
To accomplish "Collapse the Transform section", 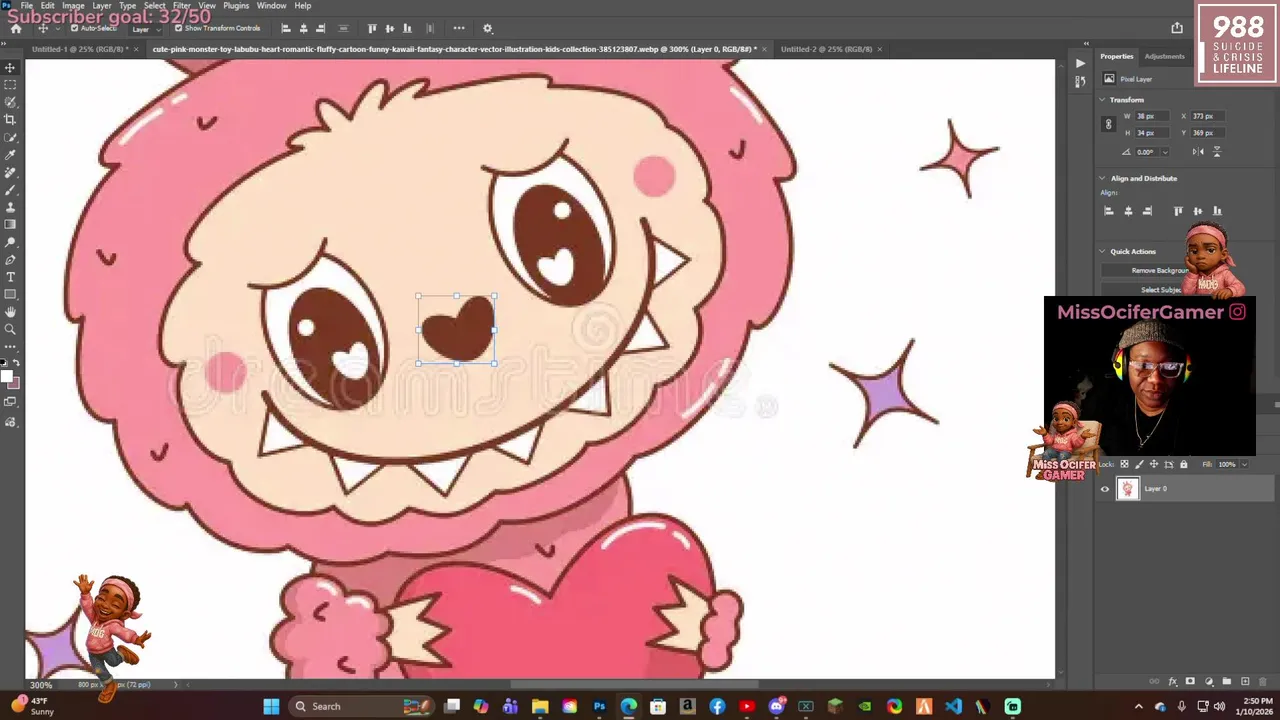I will click(1102, 100).
